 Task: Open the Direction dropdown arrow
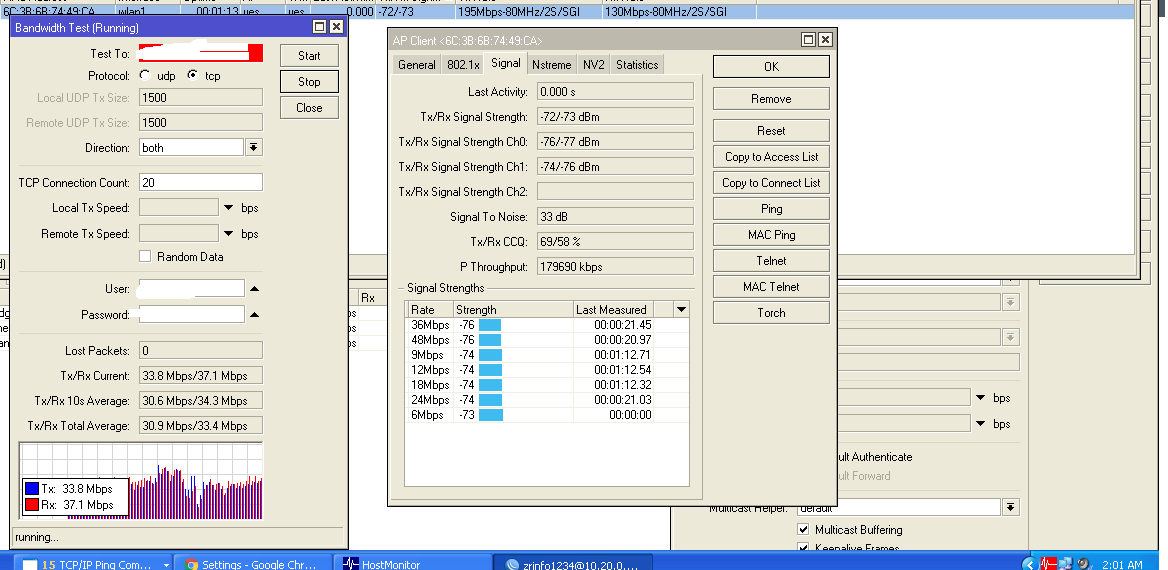coord(254,148)
